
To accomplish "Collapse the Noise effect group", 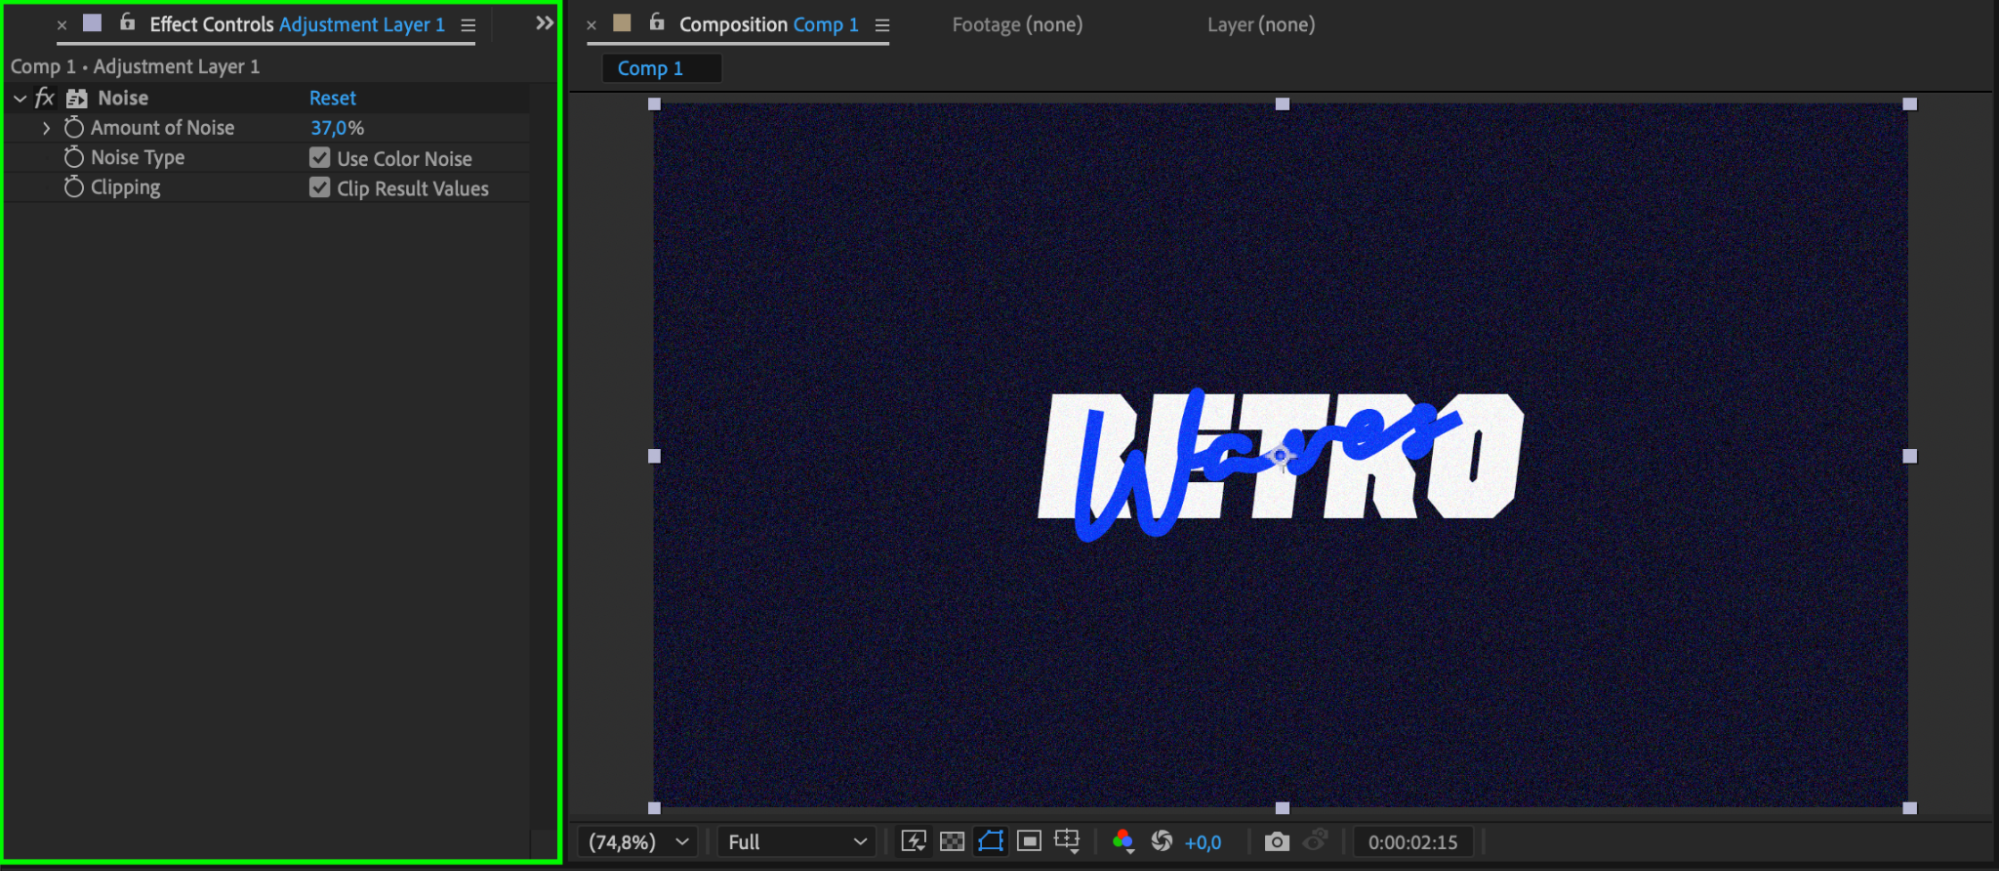I will coord(20,98).
